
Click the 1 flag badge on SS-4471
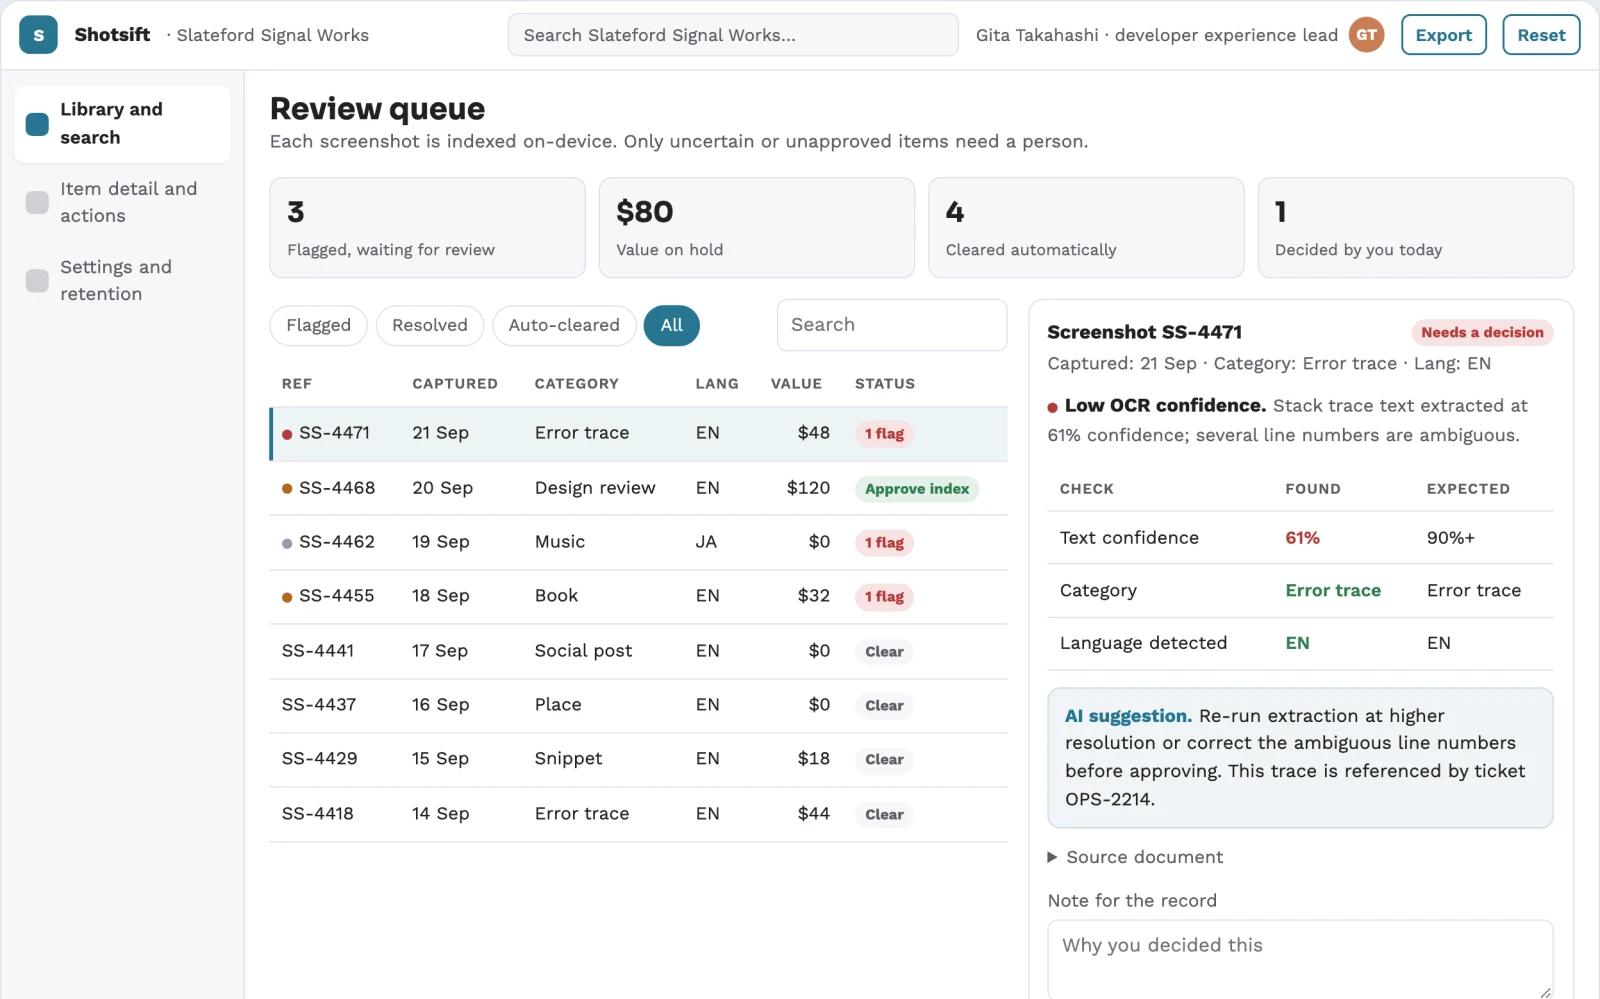coord(884,434)
